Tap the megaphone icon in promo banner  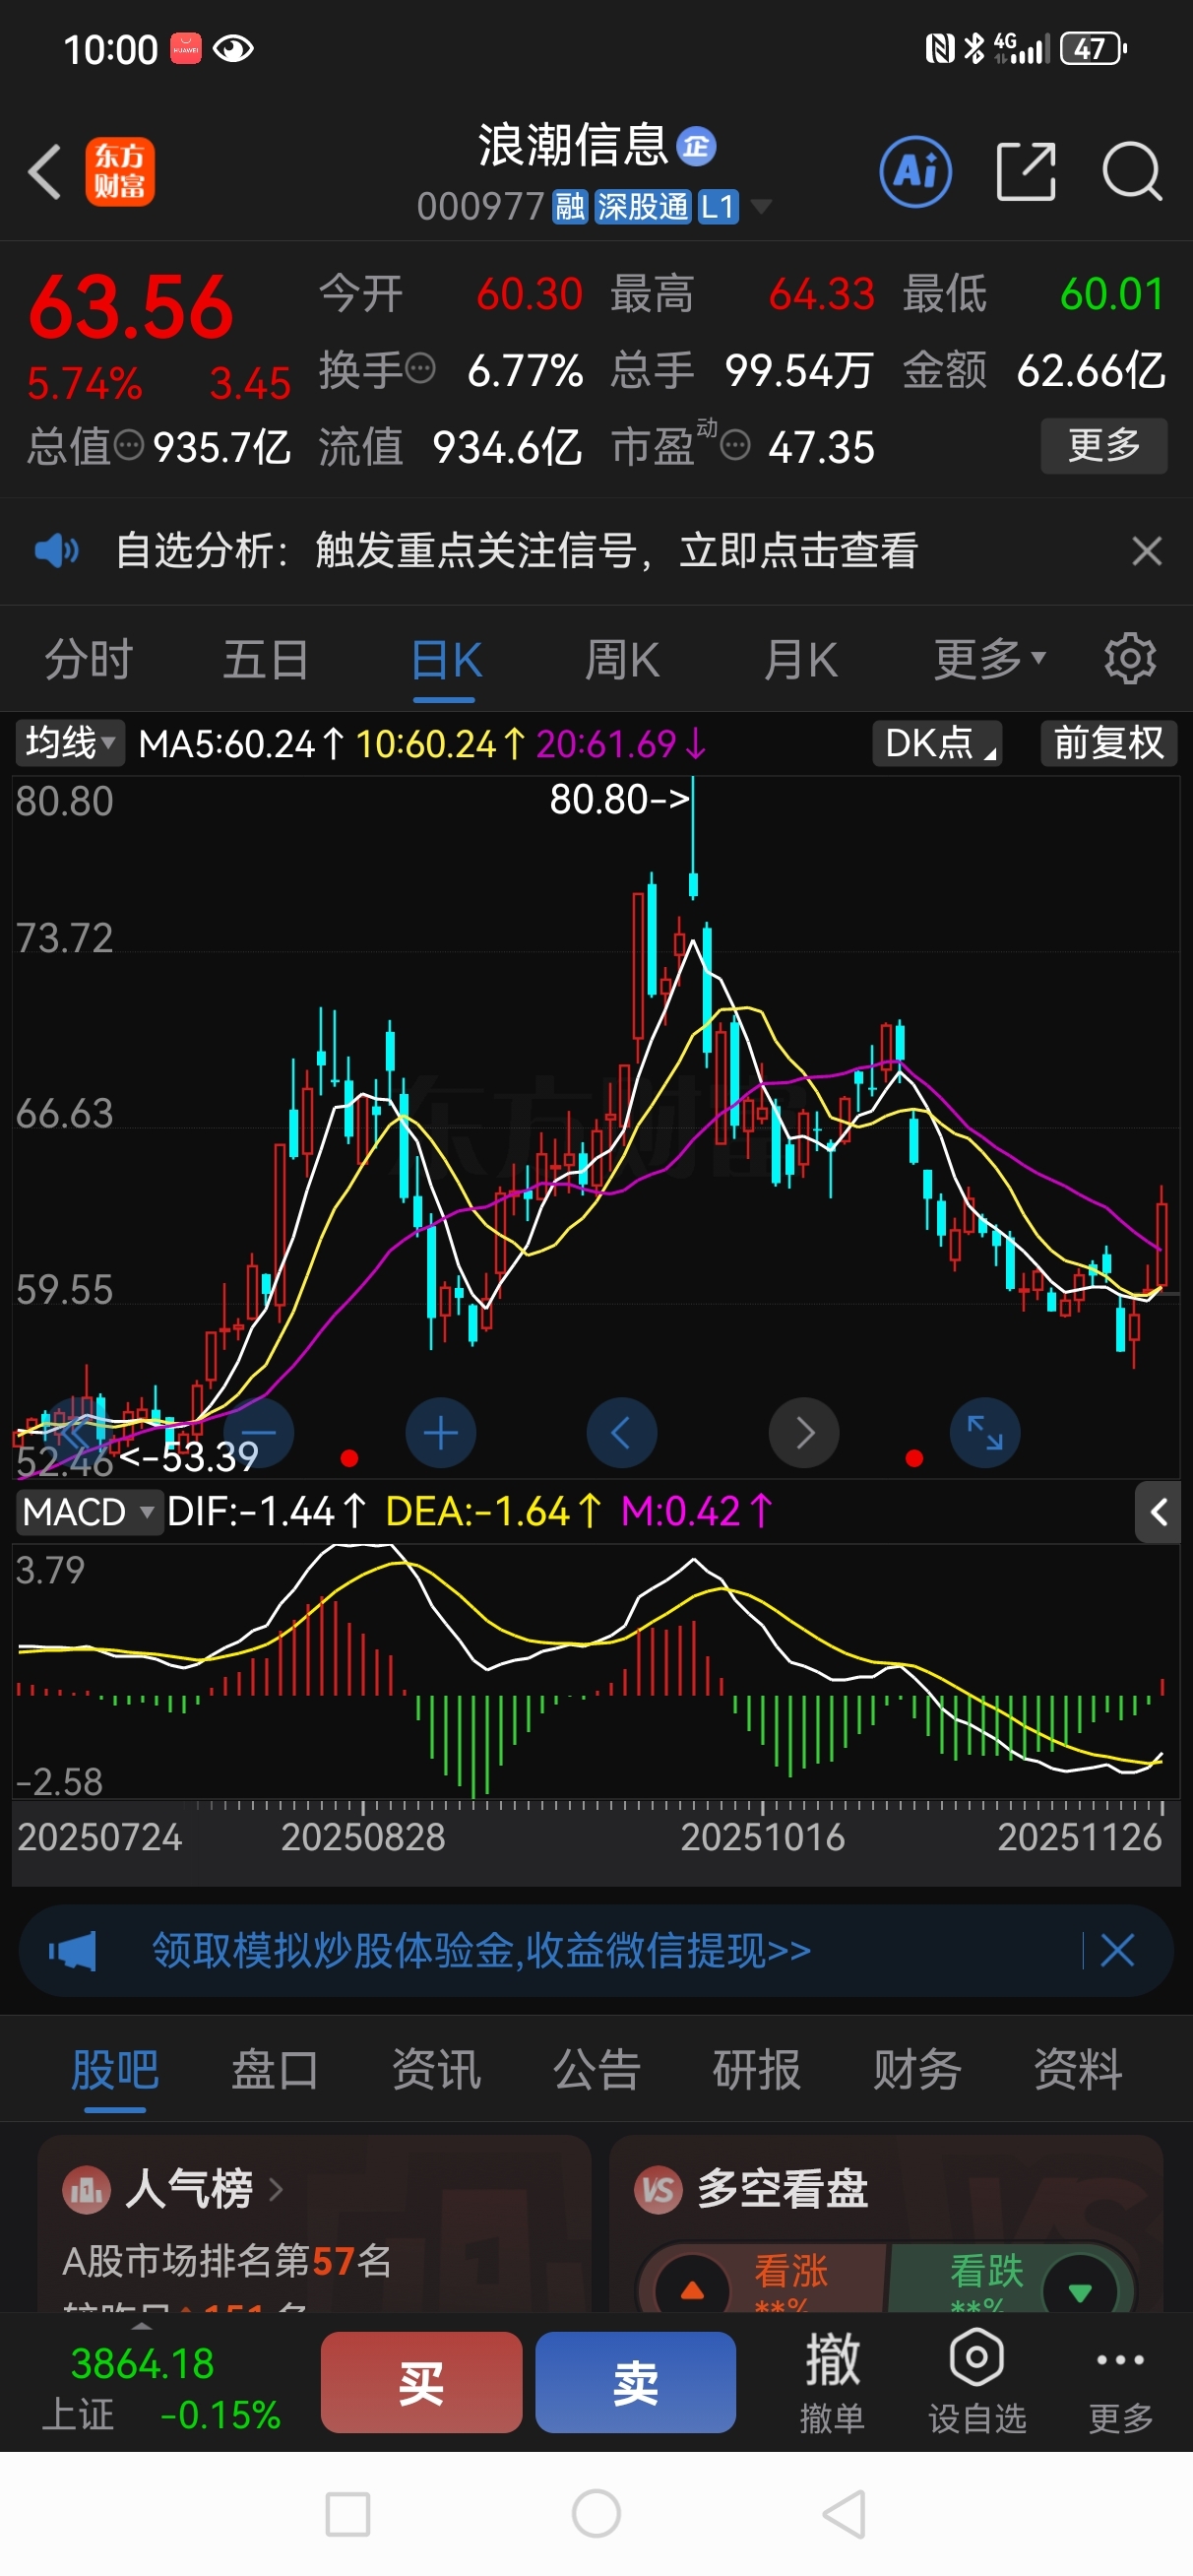coord(72,1951)
